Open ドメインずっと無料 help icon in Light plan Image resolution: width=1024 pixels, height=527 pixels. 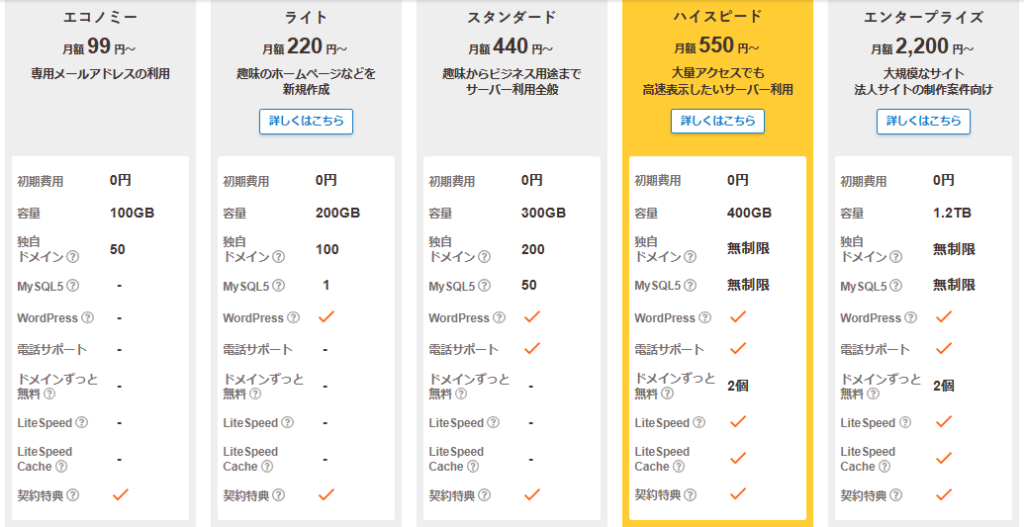pos(255,394)
